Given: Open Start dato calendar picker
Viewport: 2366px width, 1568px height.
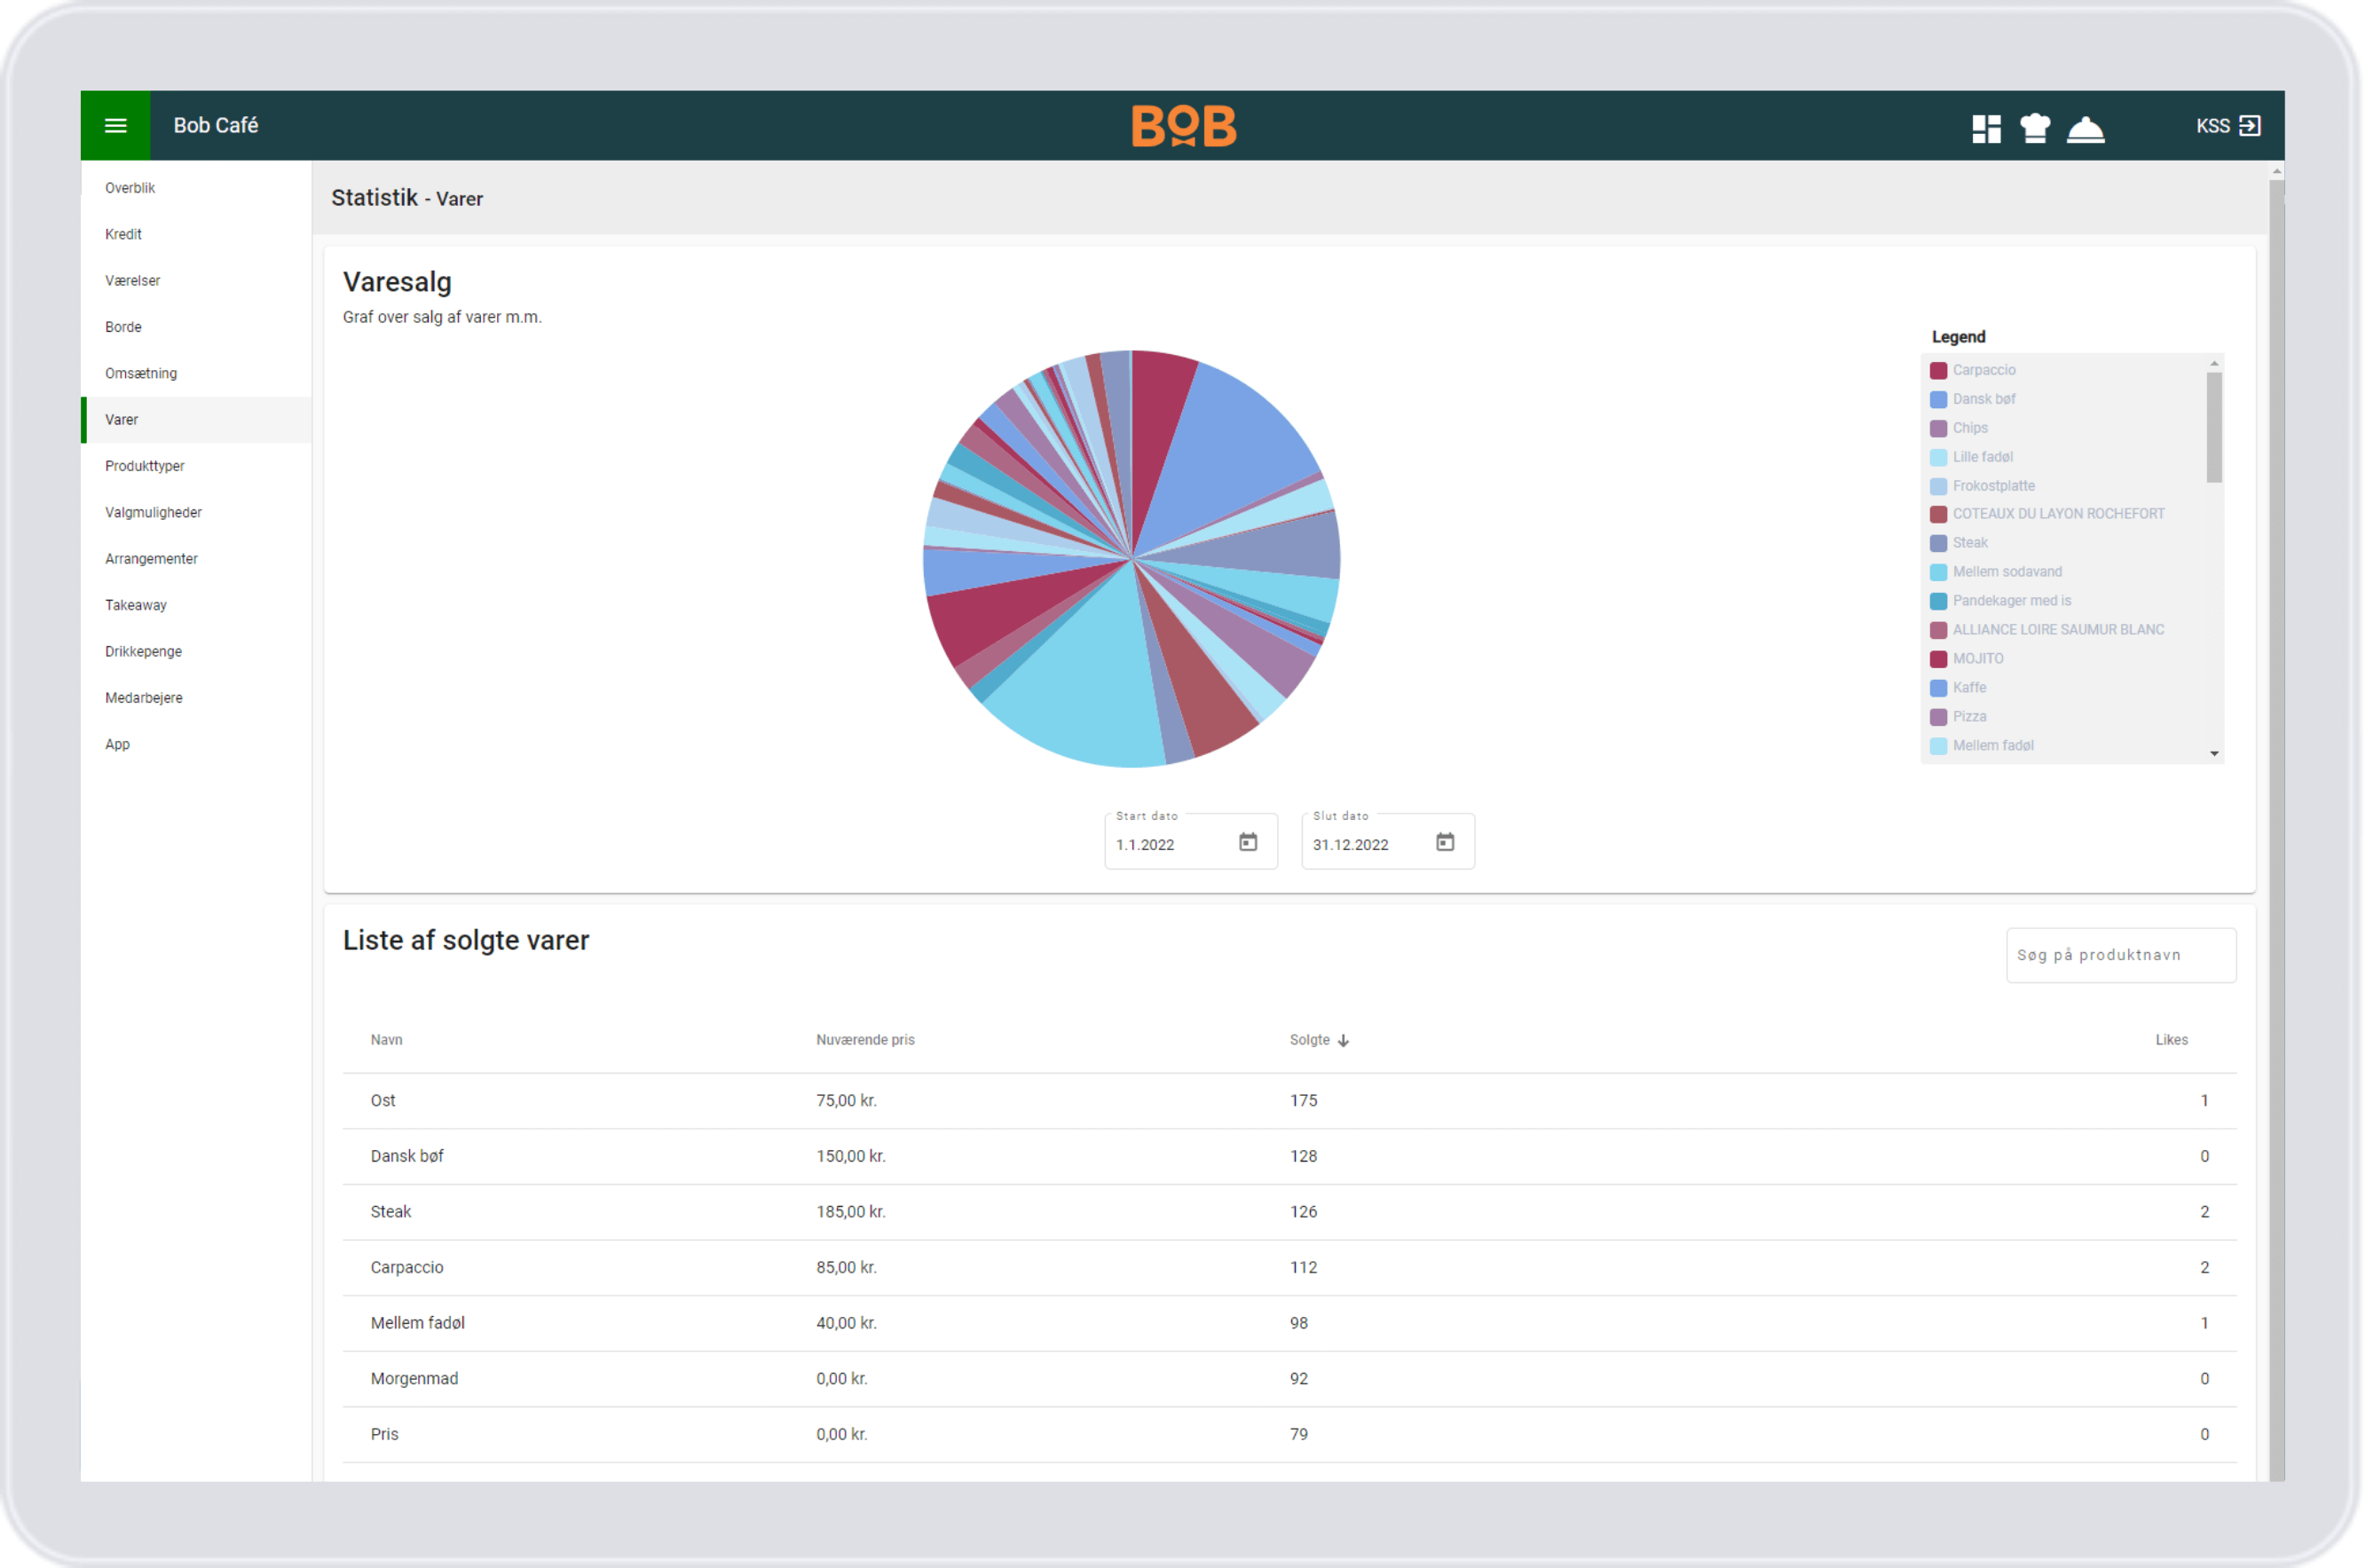Looking at the screenshot, I should tap(1248, 842).
